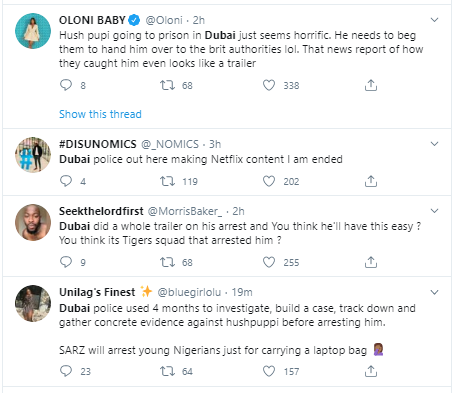Like Seekthelordfirst's tweet with 255 likes
Viewport: 453px width, 393px height.
(269, 262)
